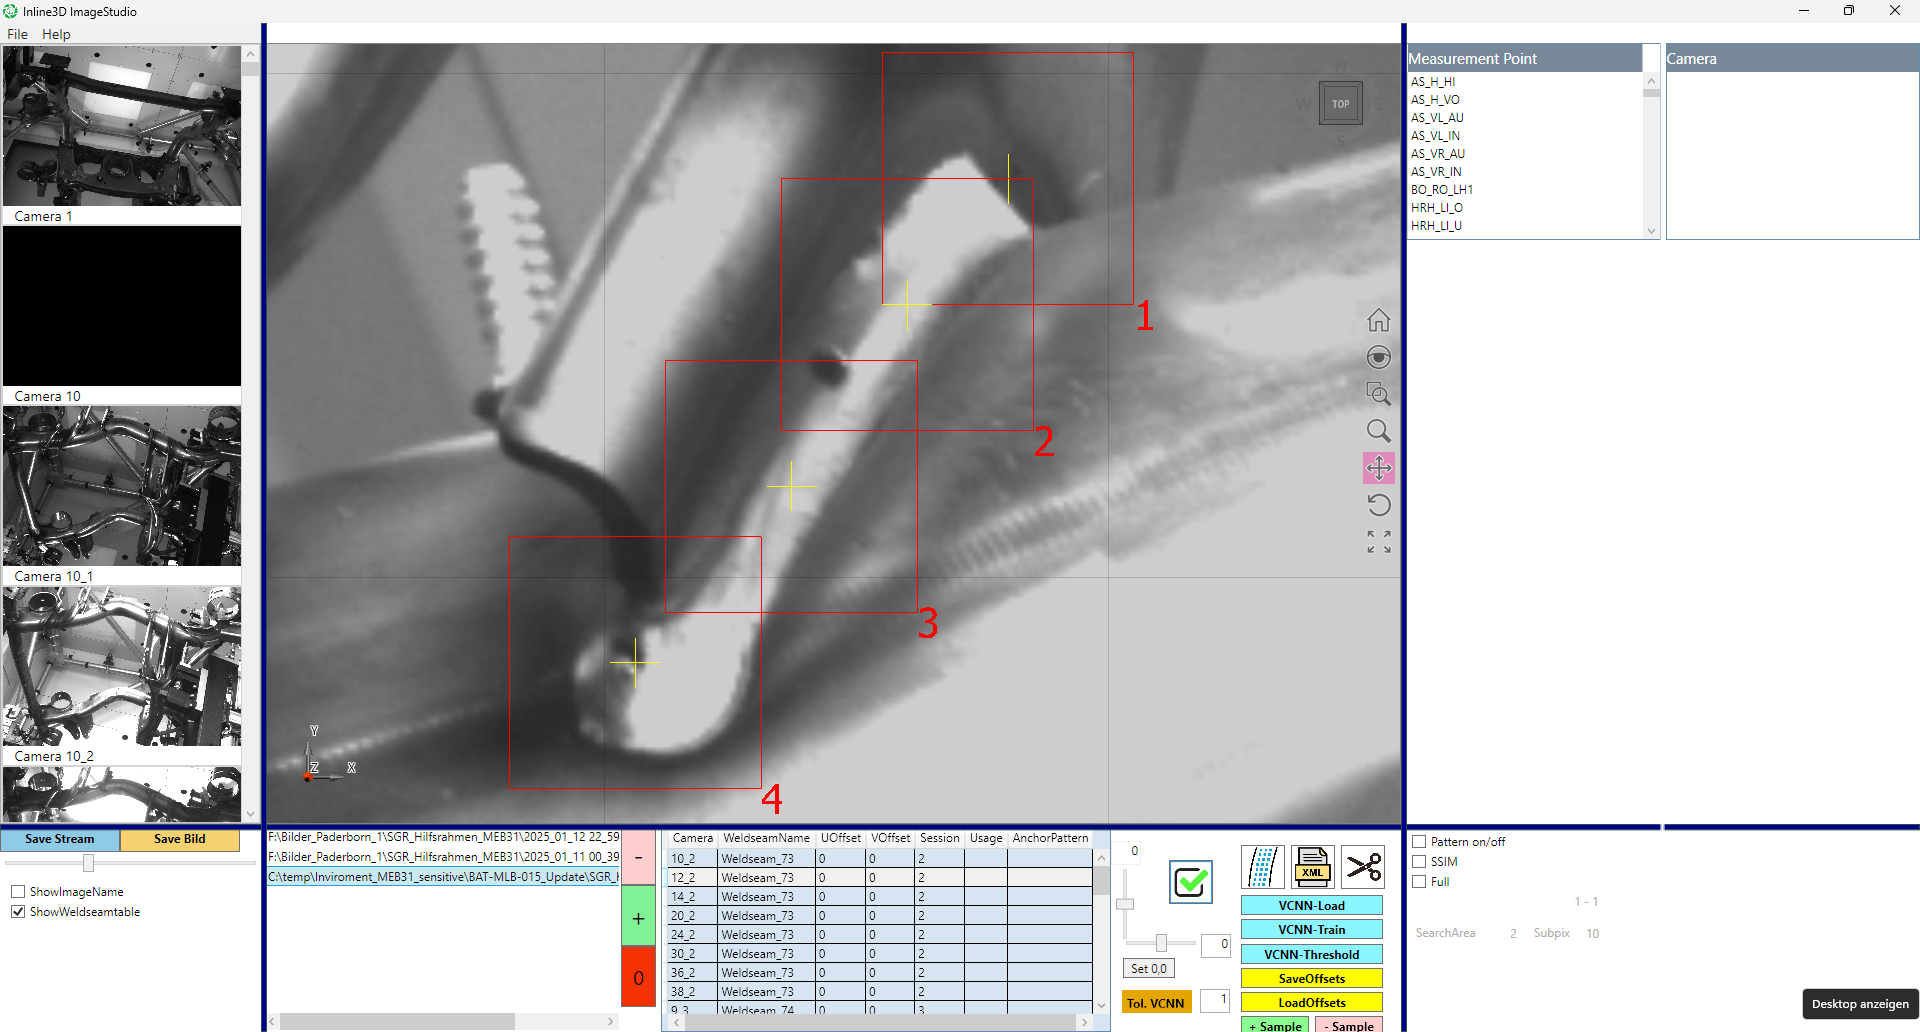The height and width of the screenshot is (1032, 1920).
Task: Click the four-arrow fit view icon
Action: [1379, 542]
